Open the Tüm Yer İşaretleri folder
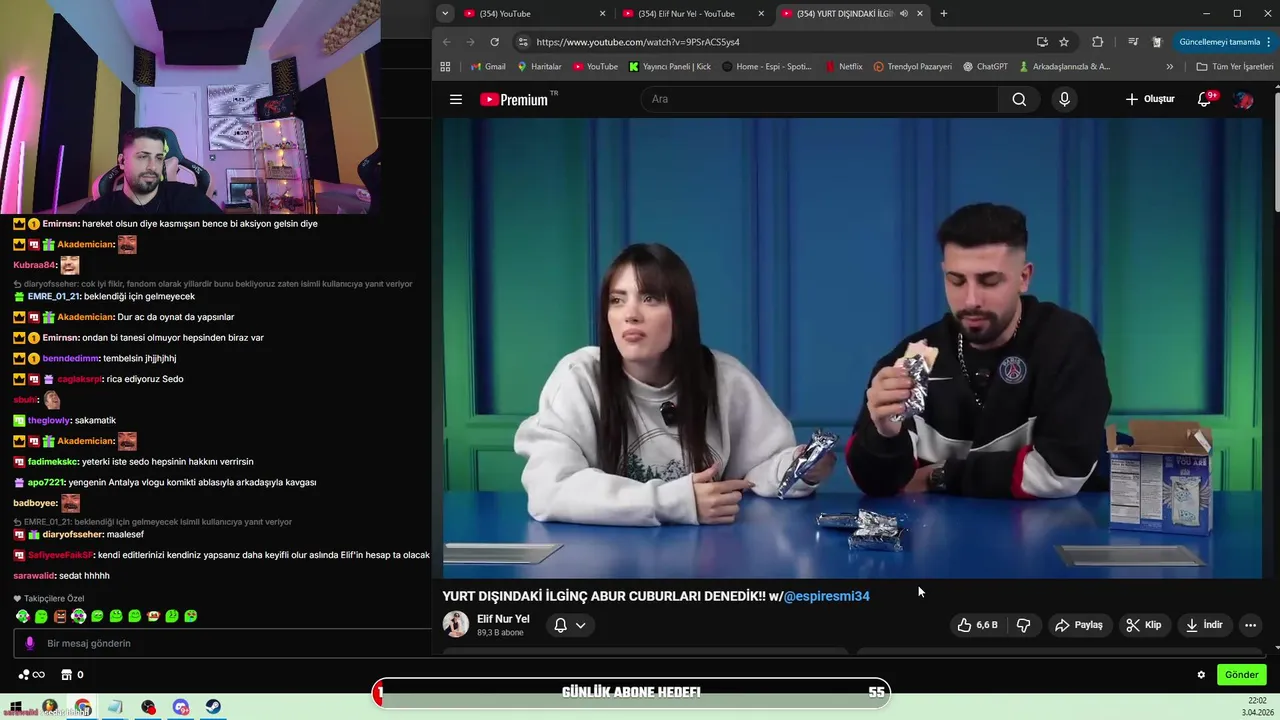Viewport: 1280px width, 720px height. [1235, 67]
